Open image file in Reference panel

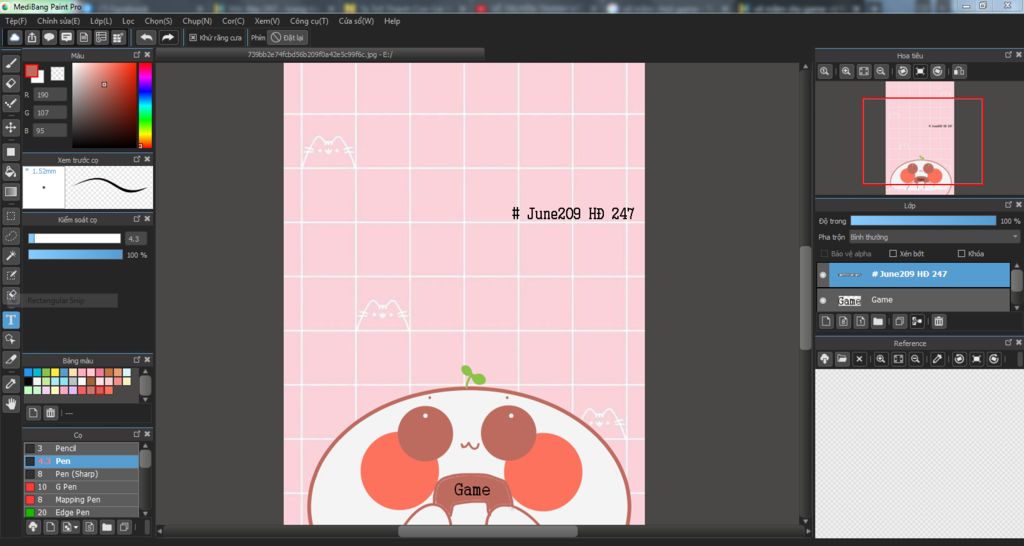[x=842, y=359]
